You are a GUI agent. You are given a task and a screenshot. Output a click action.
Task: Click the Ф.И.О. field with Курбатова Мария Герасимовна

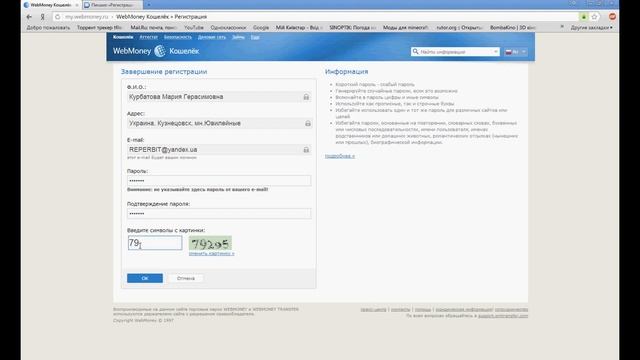point(219,97)
